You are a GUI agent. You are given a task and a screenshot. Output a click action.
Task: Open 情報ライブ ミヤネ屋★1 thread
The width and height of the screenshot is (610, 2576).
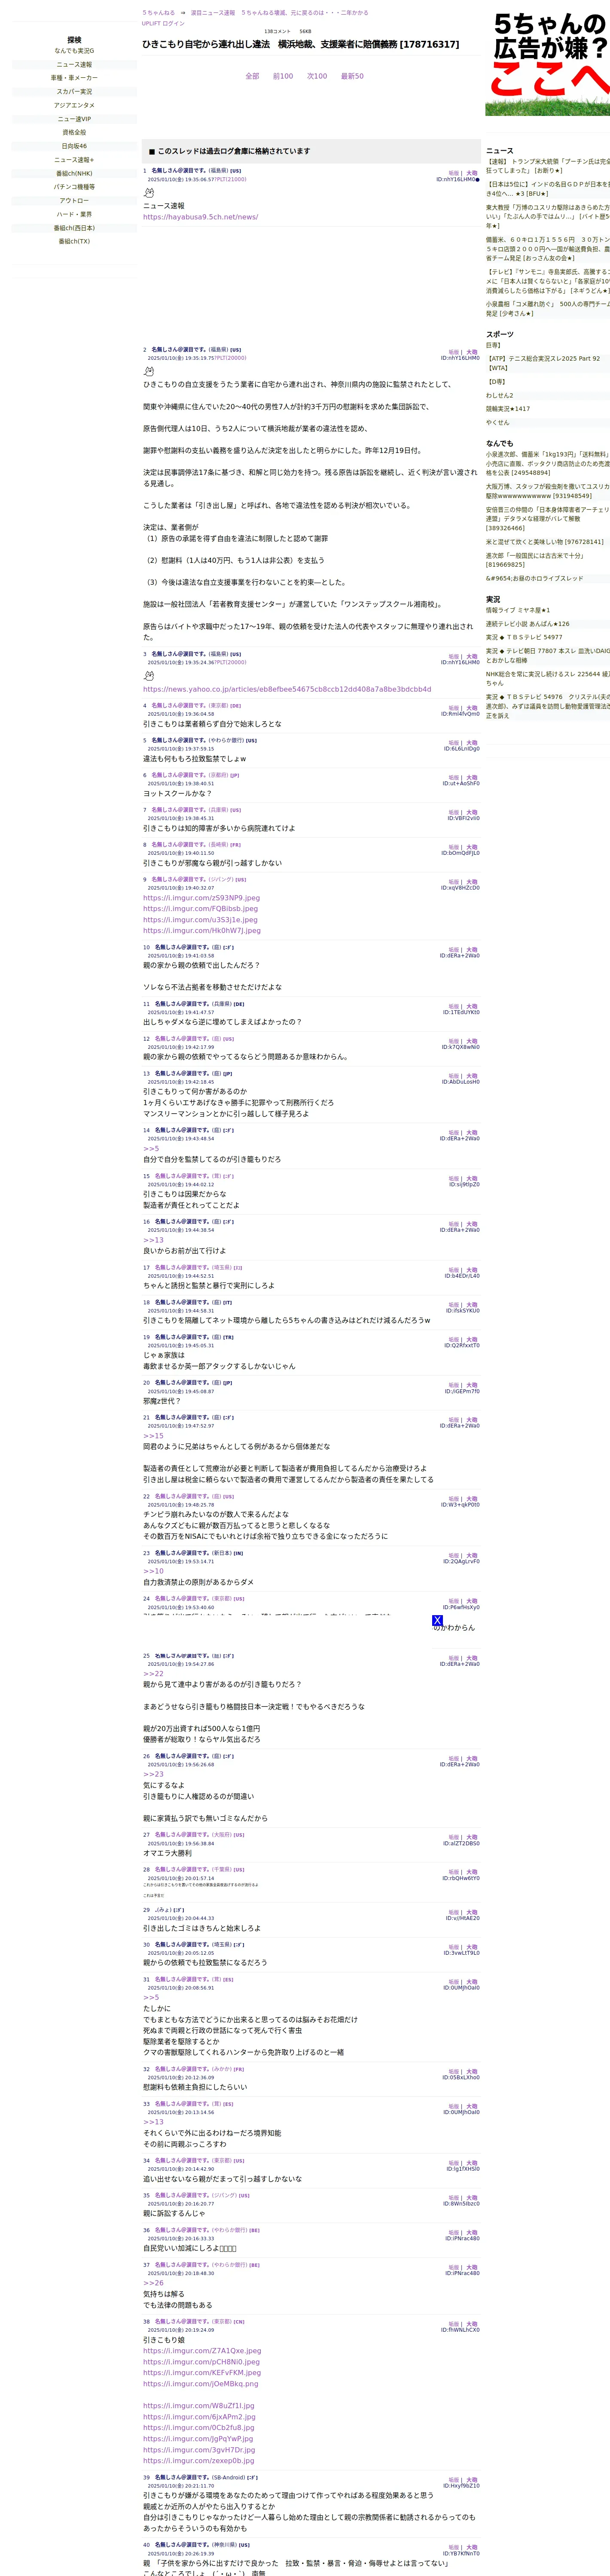point(518,610)
